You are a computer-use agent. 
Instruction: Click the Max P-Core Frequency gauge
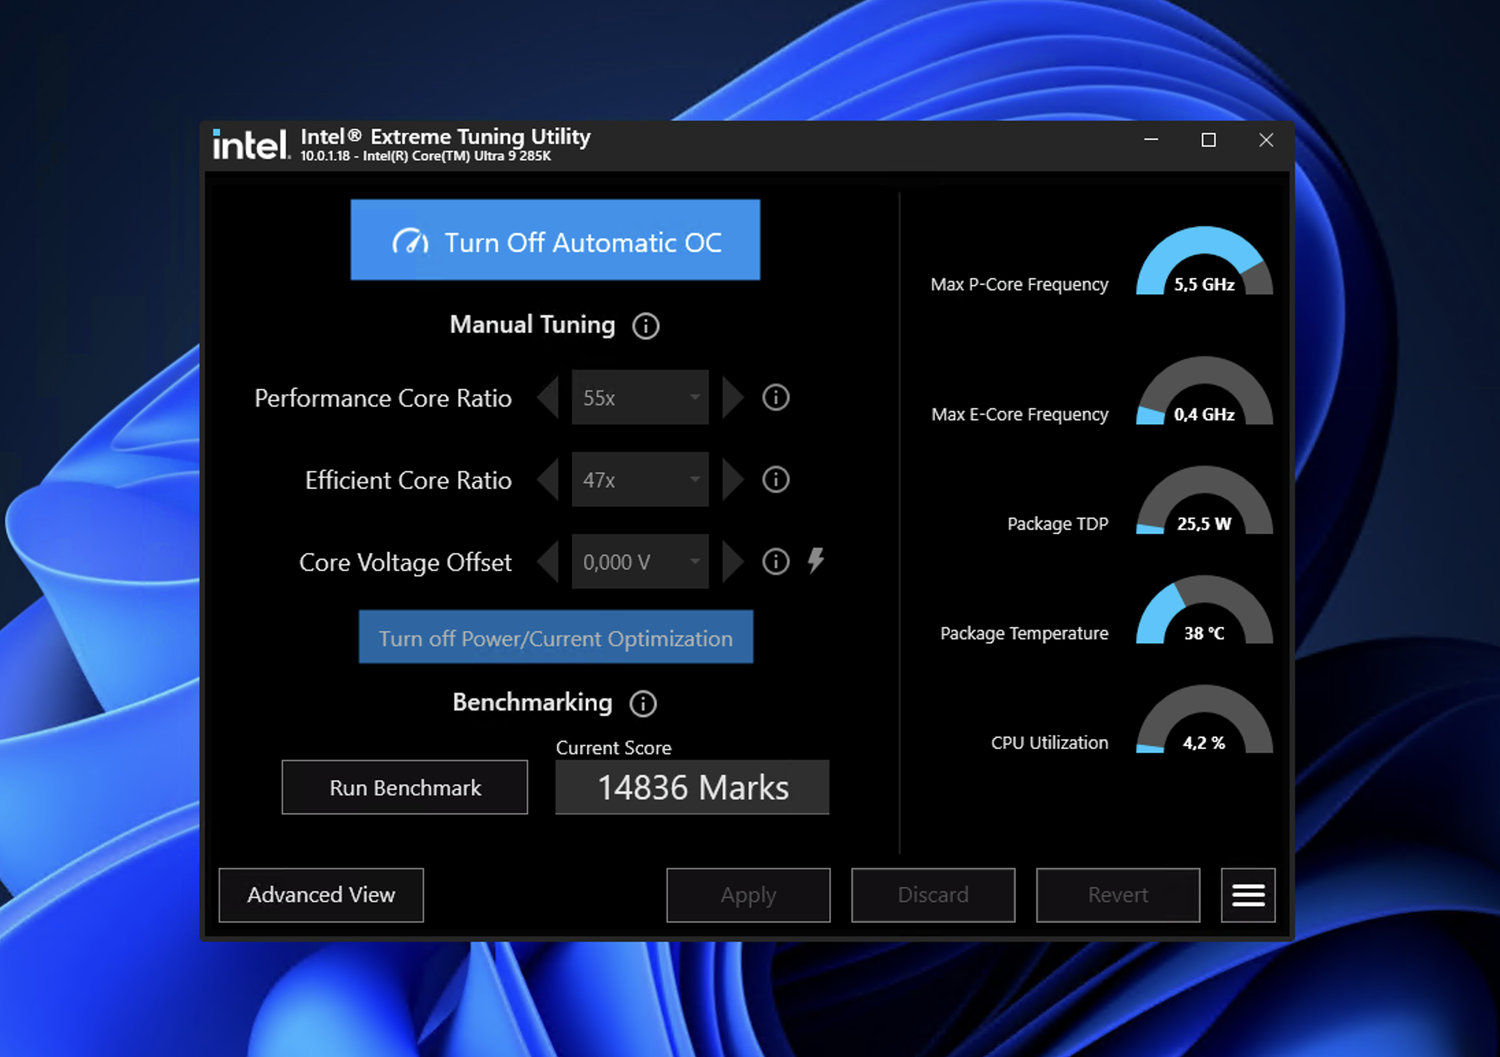click(x=1204, y=263)
